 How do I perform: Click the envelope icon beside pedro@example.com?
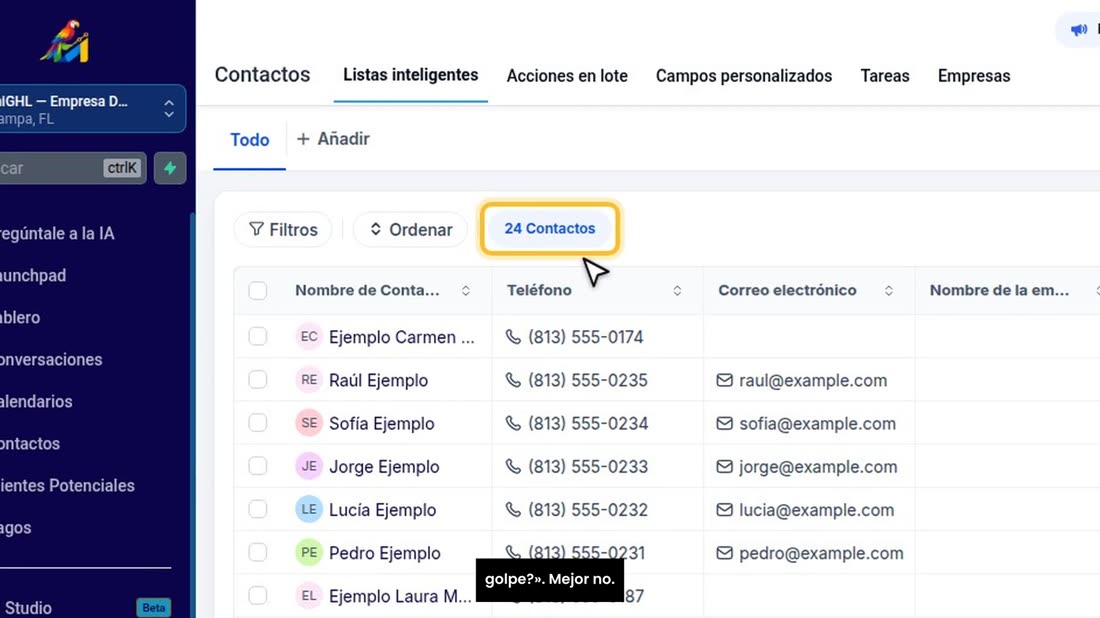[x=725, y=553]
